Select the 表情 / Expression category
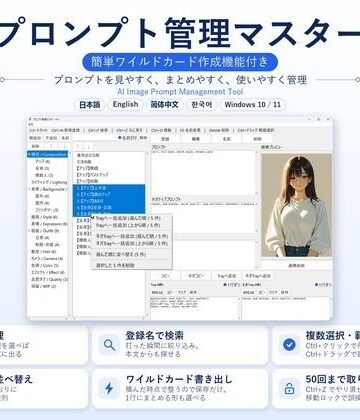This screenshot has height=420, width=360. coord(49,224)
